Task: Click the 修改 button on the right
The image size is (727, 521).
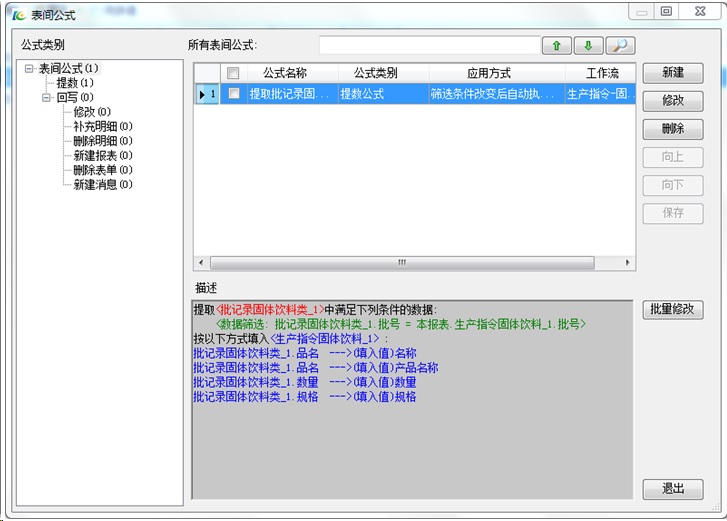Action: [x=673, y=101]
